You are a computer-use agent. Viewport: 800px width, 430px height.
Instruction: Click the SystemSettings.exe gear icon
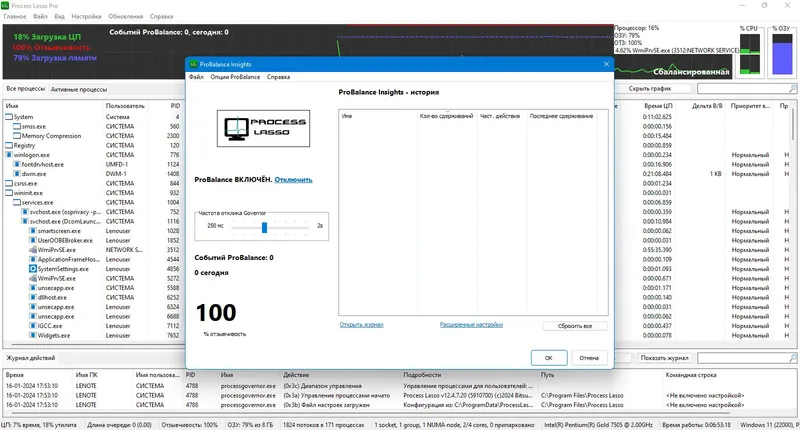pyautogui.click(x=33, y=269)
